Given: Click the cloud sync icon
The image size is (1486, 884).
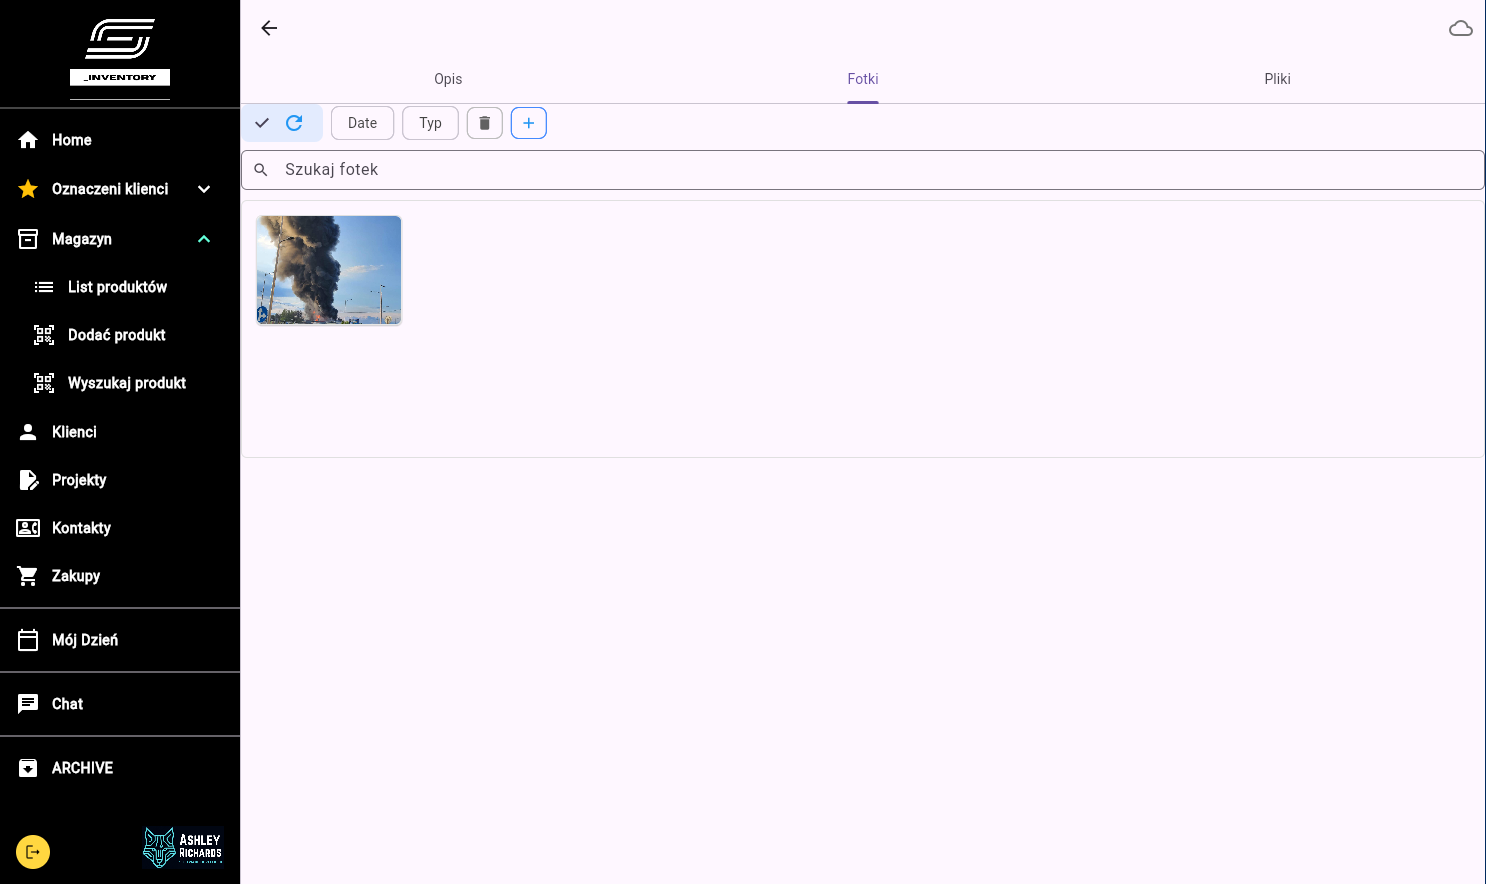Looking at the screenshot, I should point(1460,28).
